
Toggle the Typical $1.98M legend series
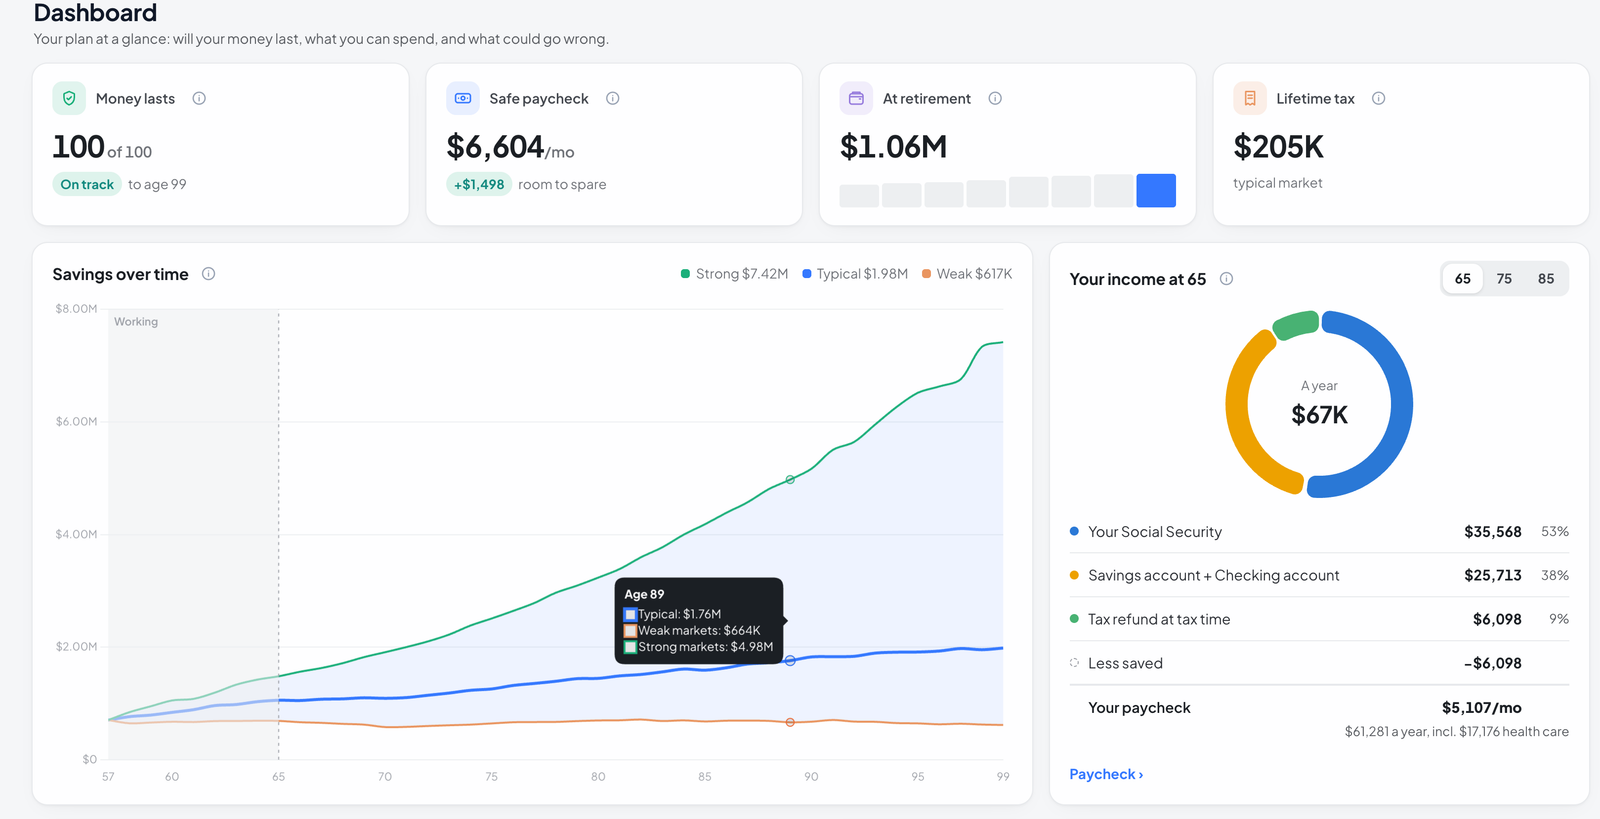point(855,274)
